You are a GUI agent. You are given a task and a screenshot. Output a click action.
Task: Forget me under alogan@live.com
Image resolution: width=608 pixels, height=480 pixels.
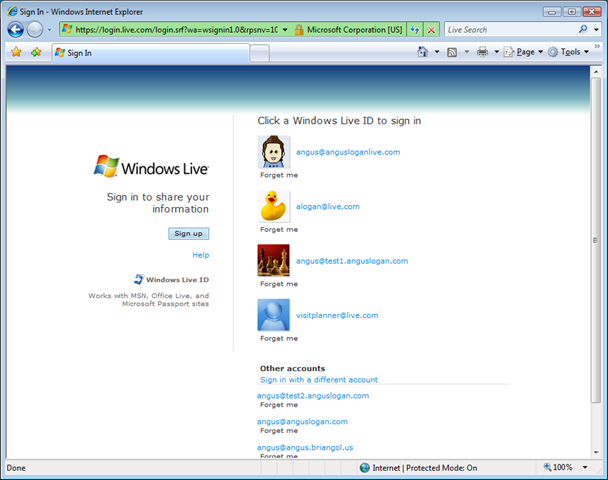pos(279,229)
